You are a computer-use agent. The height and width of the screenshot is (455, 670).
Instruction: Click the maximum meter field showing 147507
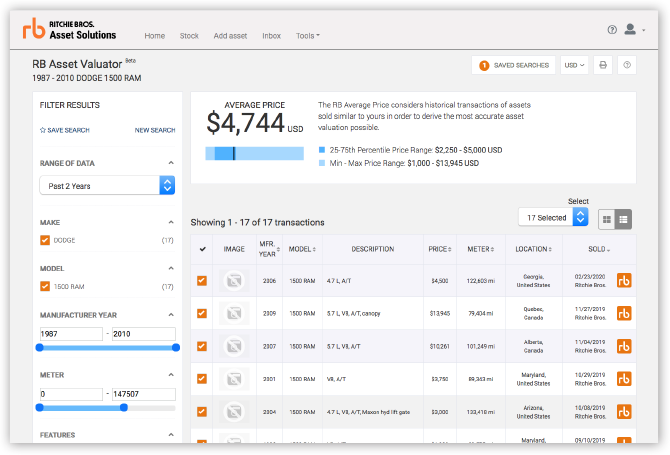tap(144, 394)
